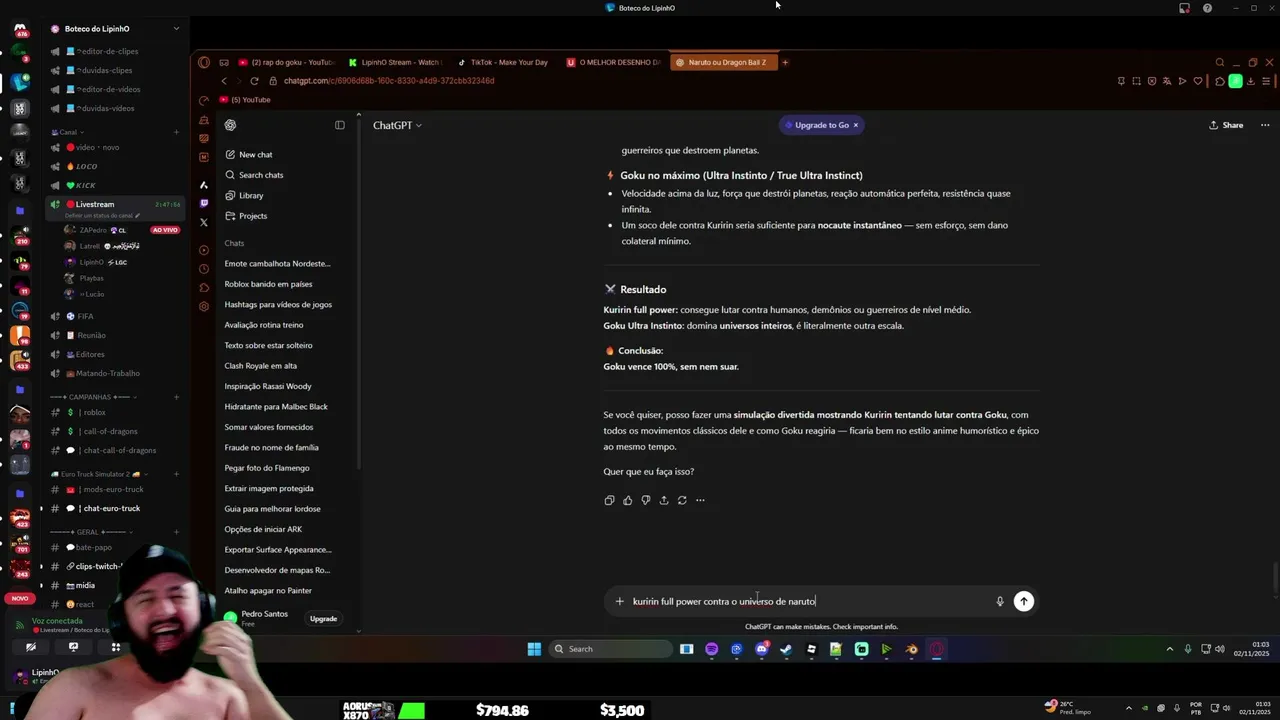
Task: Collapse the Canal category in Discord
Action: pyautogui.click(x=68, y=132)
